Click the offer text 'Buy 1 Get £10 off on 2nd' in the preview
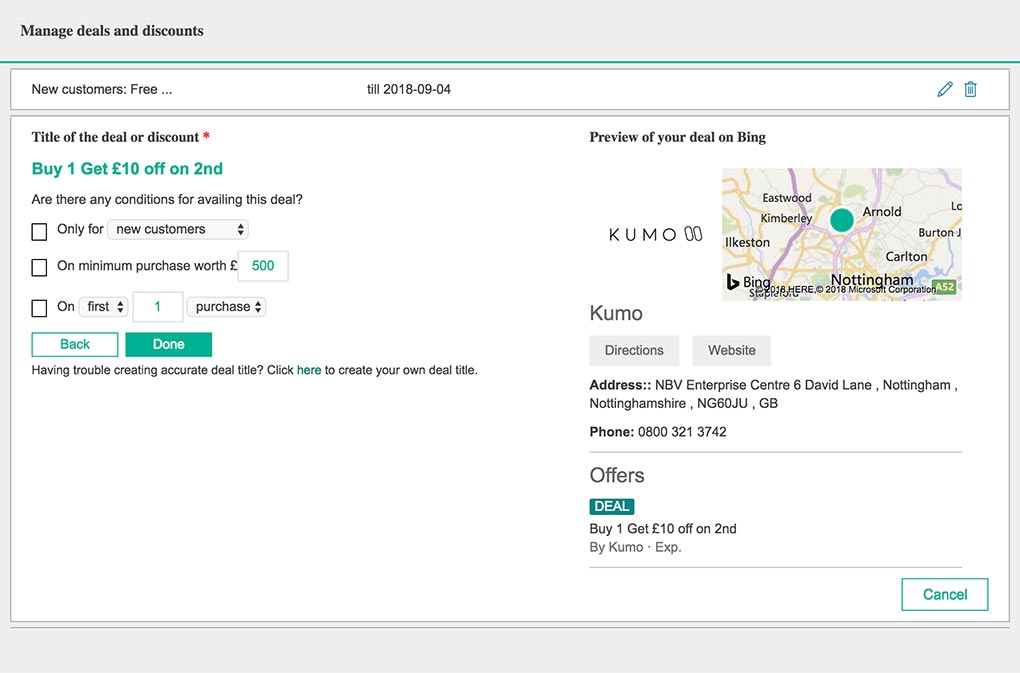Image resolution: width=1020 pixels, height=673 pixels. (663, 529)
